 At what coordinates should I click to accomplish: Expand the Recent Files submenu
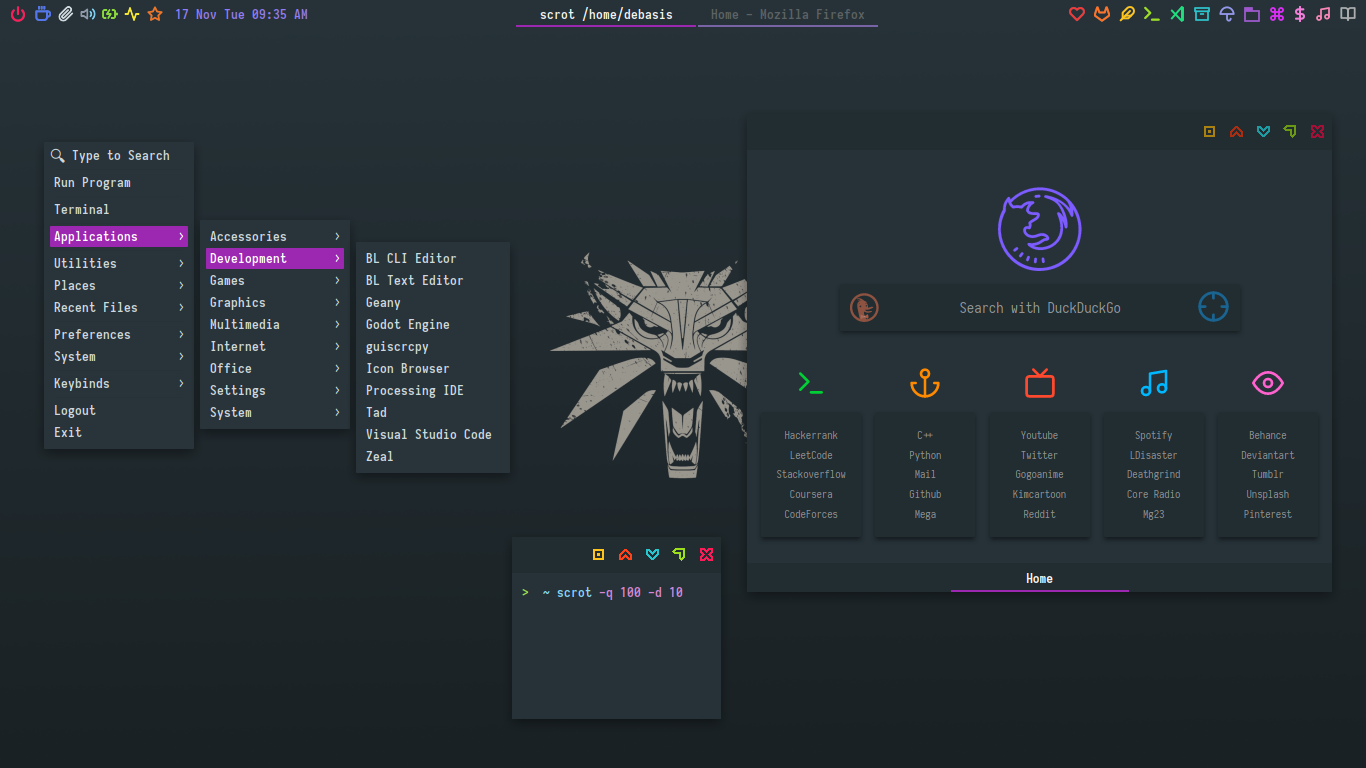pos(119,307)
